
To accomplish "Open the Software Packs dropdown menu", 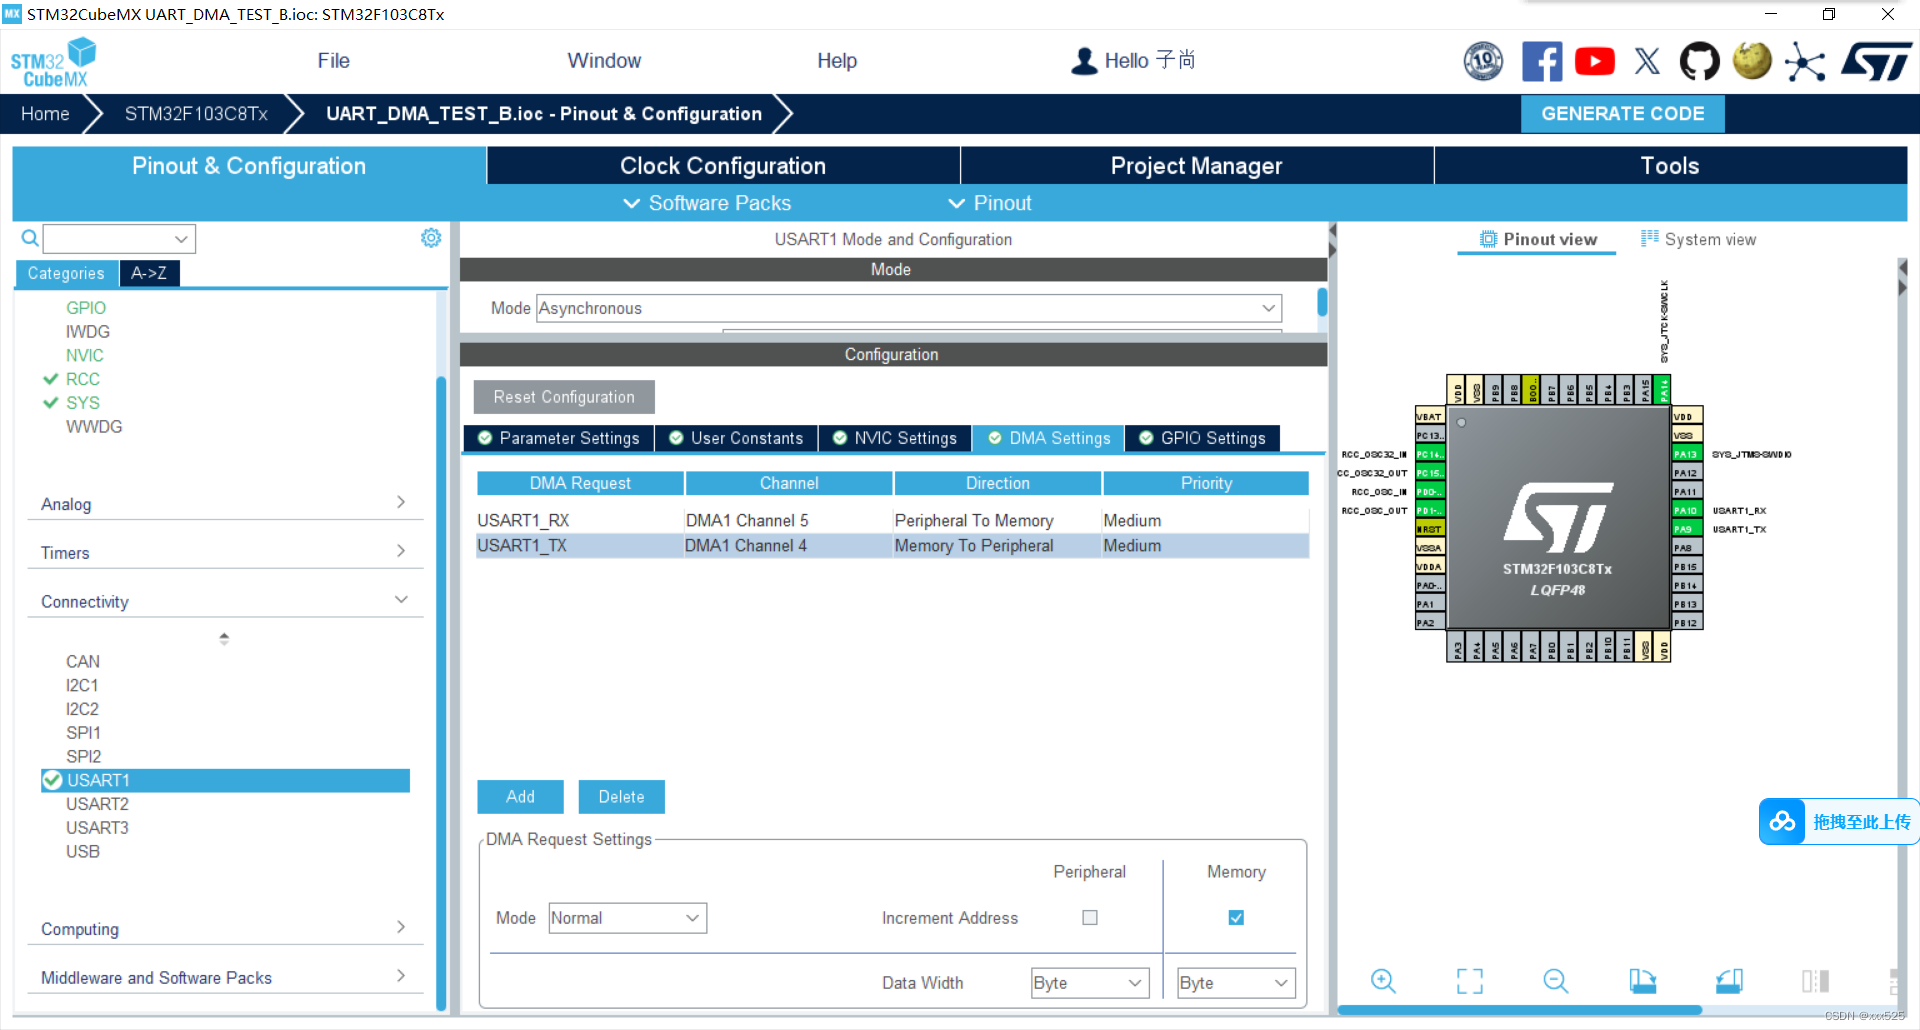I will click(x=707, y=203).
